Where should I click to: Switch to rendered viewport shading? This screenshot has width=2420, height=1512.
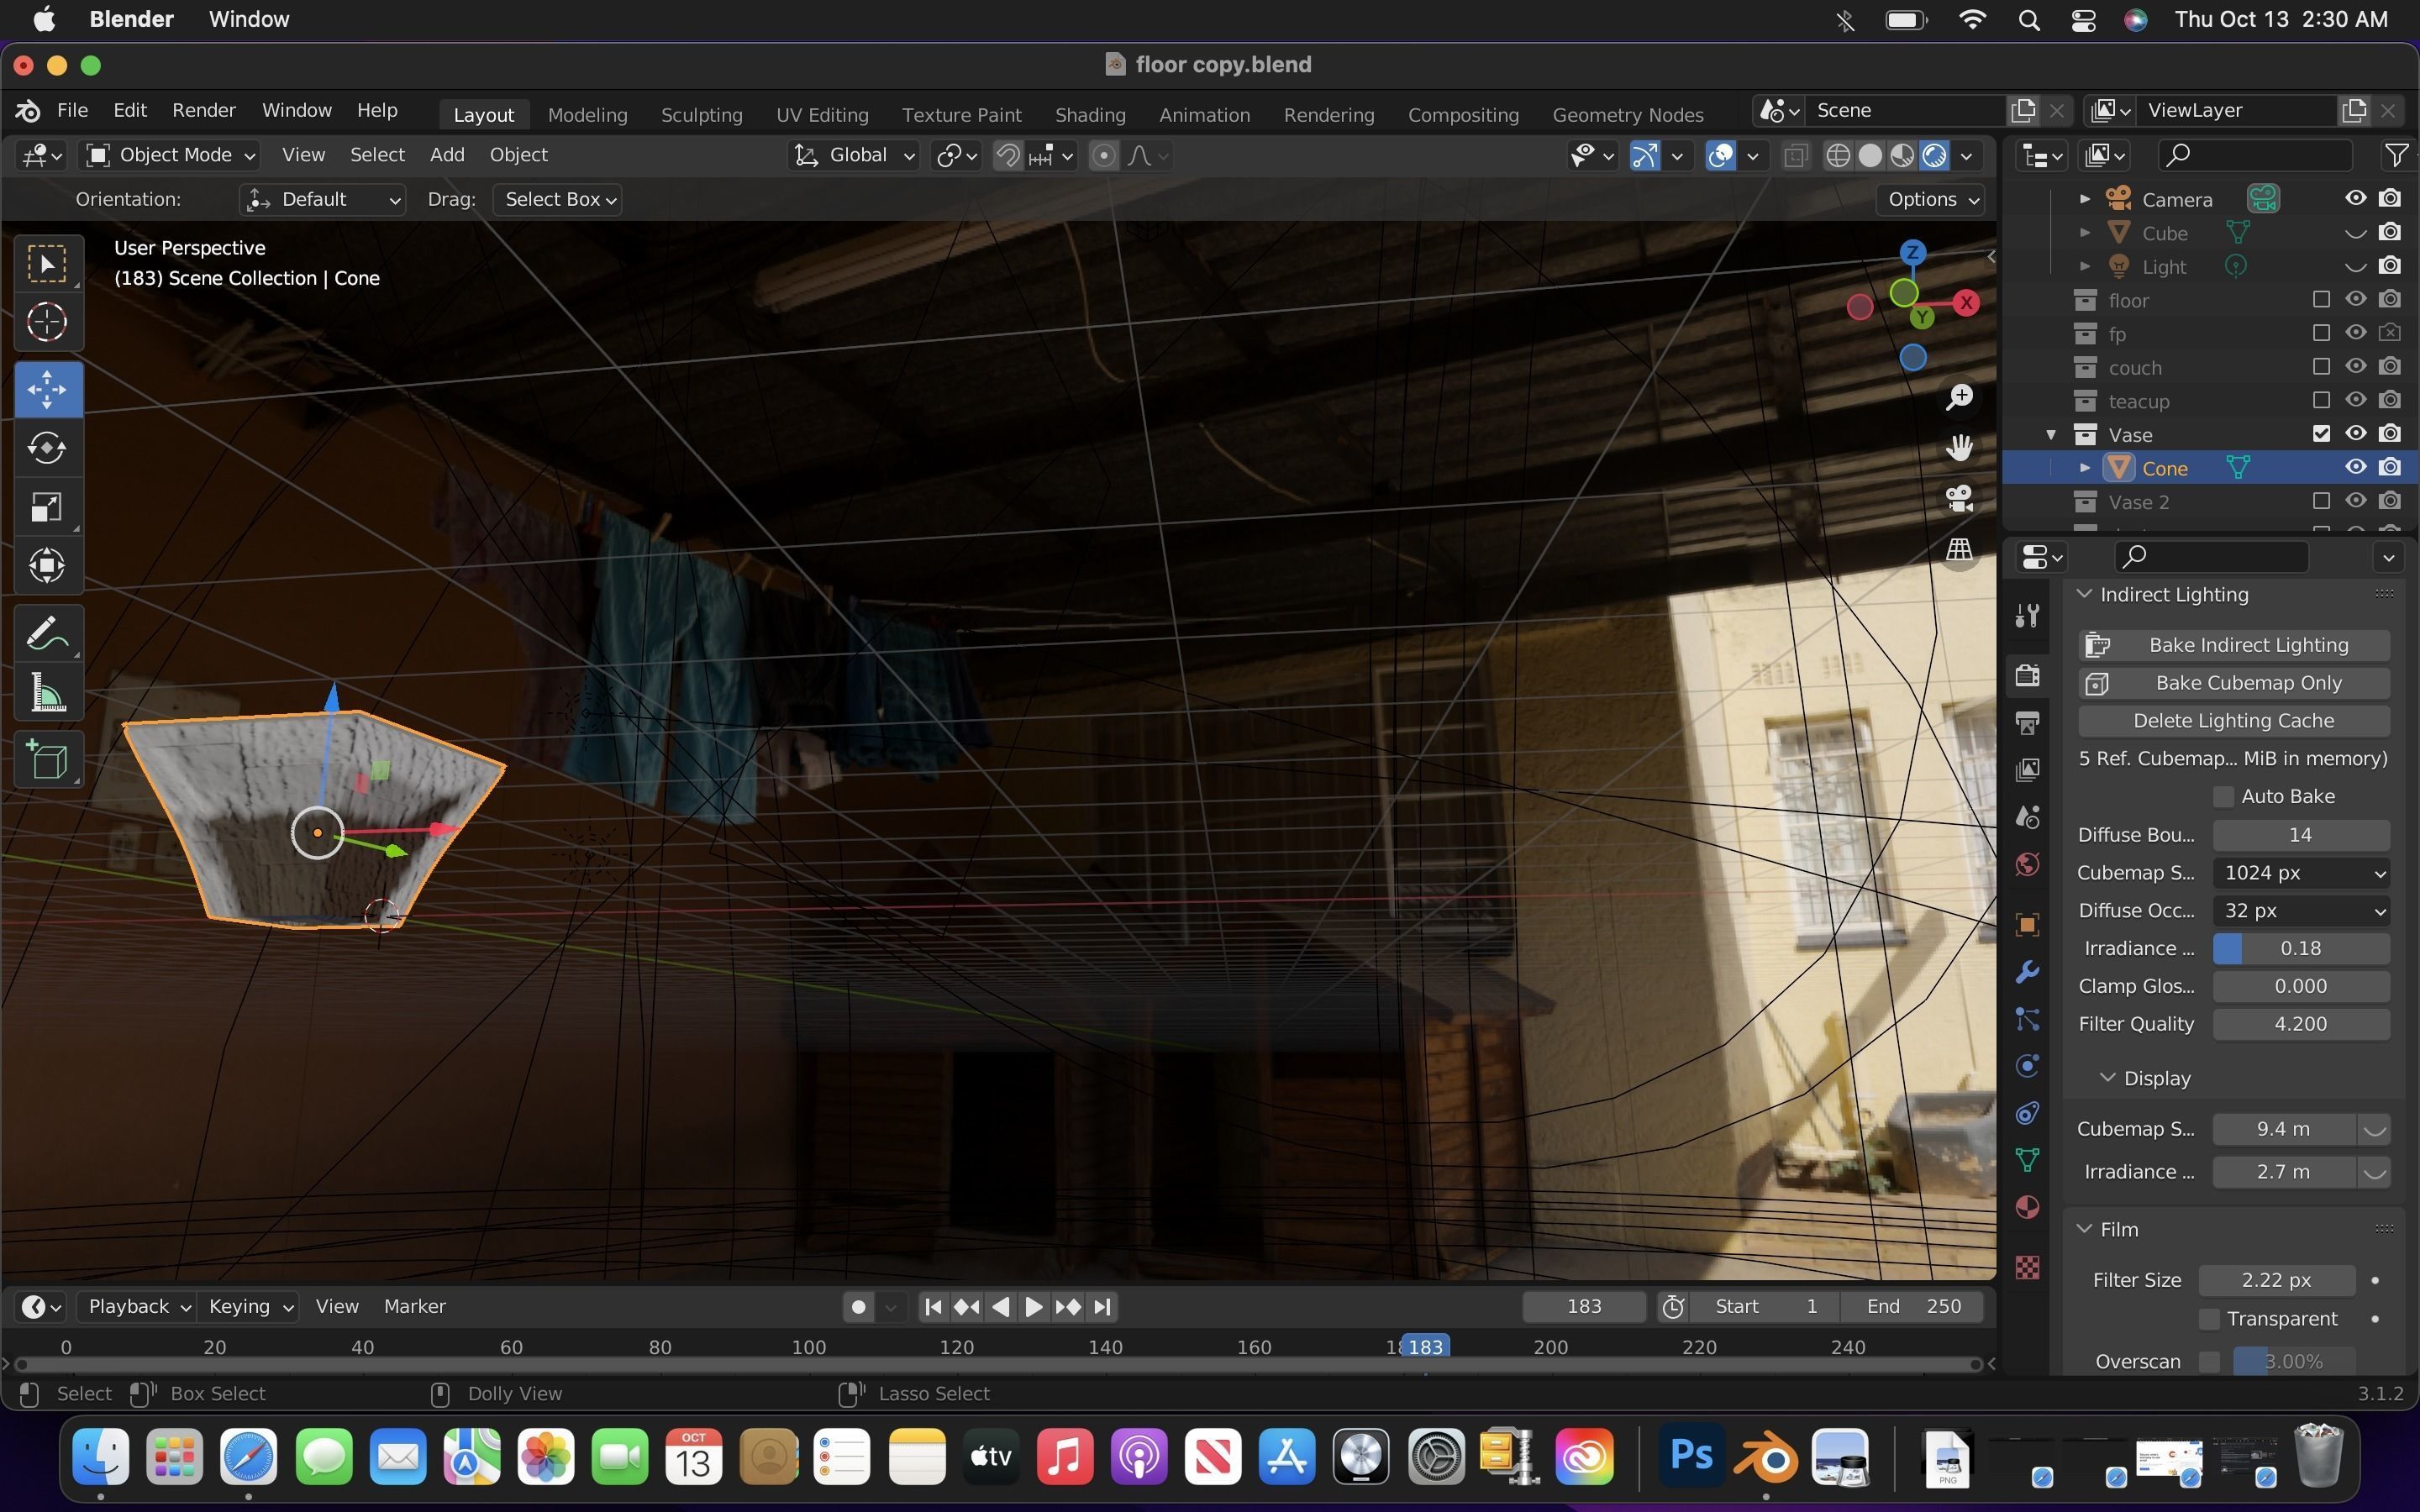(x=1934, y=155)
